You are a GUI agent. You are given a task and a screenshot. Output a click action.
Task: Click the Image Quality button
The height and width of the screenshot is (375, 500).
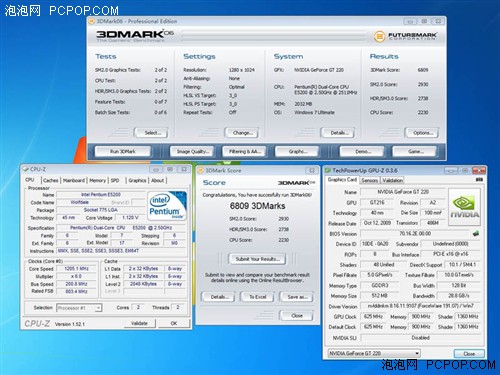193,151
